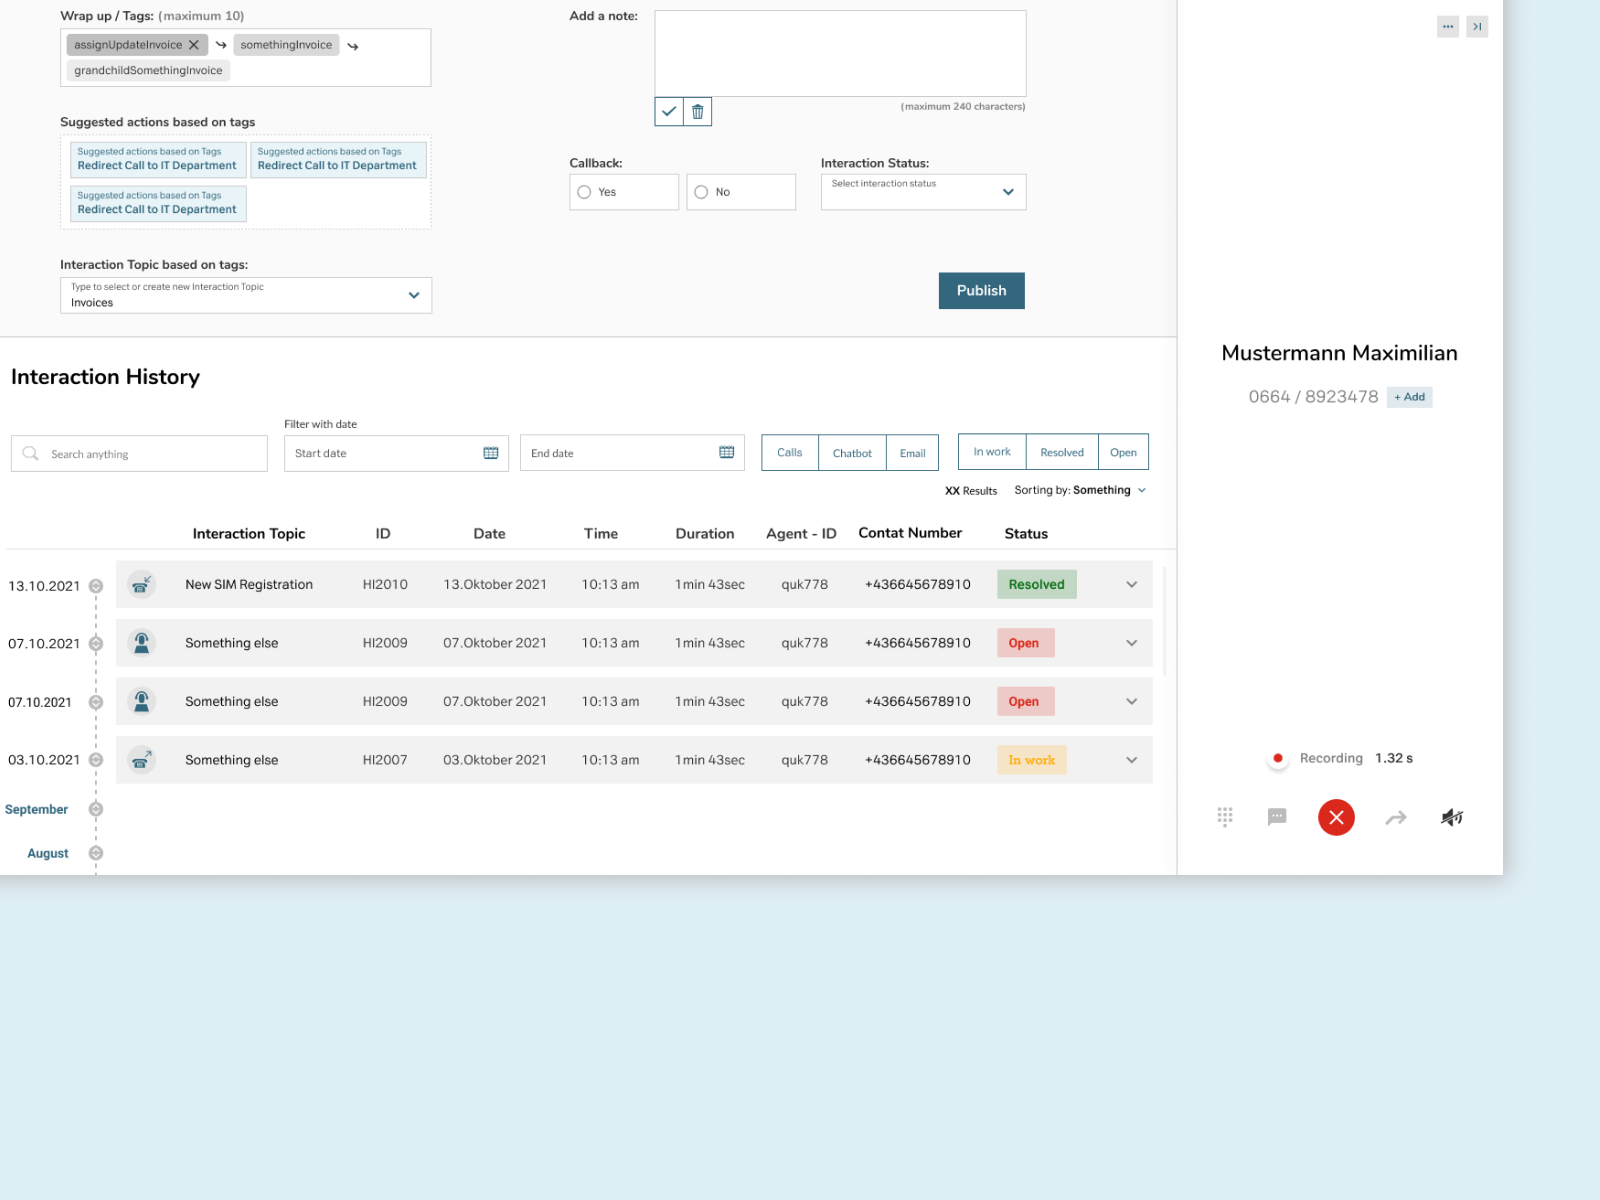Screen dimensions: 1600x1200
Task: Switch to the Email tab
Action: tap(912, 452)
